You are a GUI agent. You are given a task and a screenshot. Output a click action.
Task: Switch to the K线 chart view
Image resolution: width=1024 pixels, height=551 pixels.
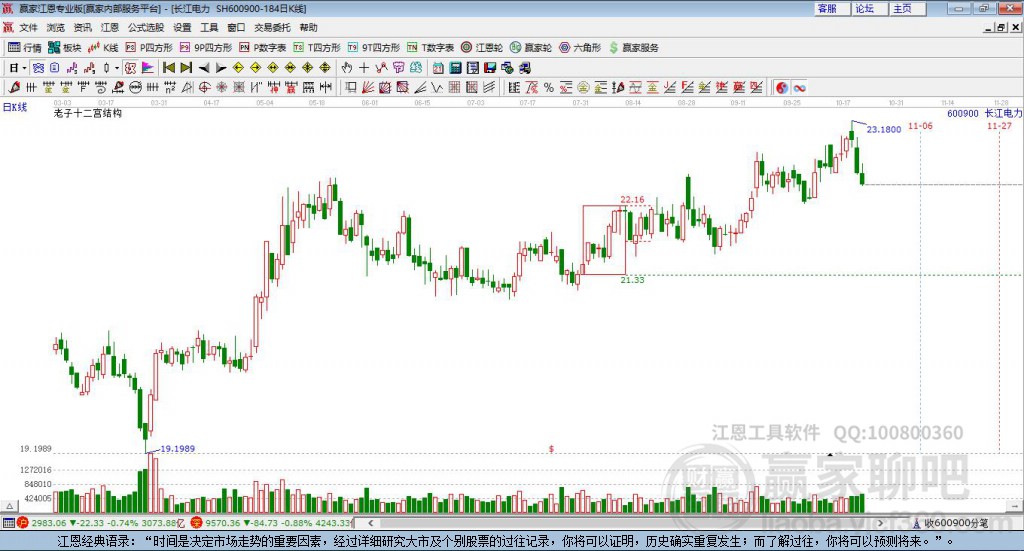point(103,48)
